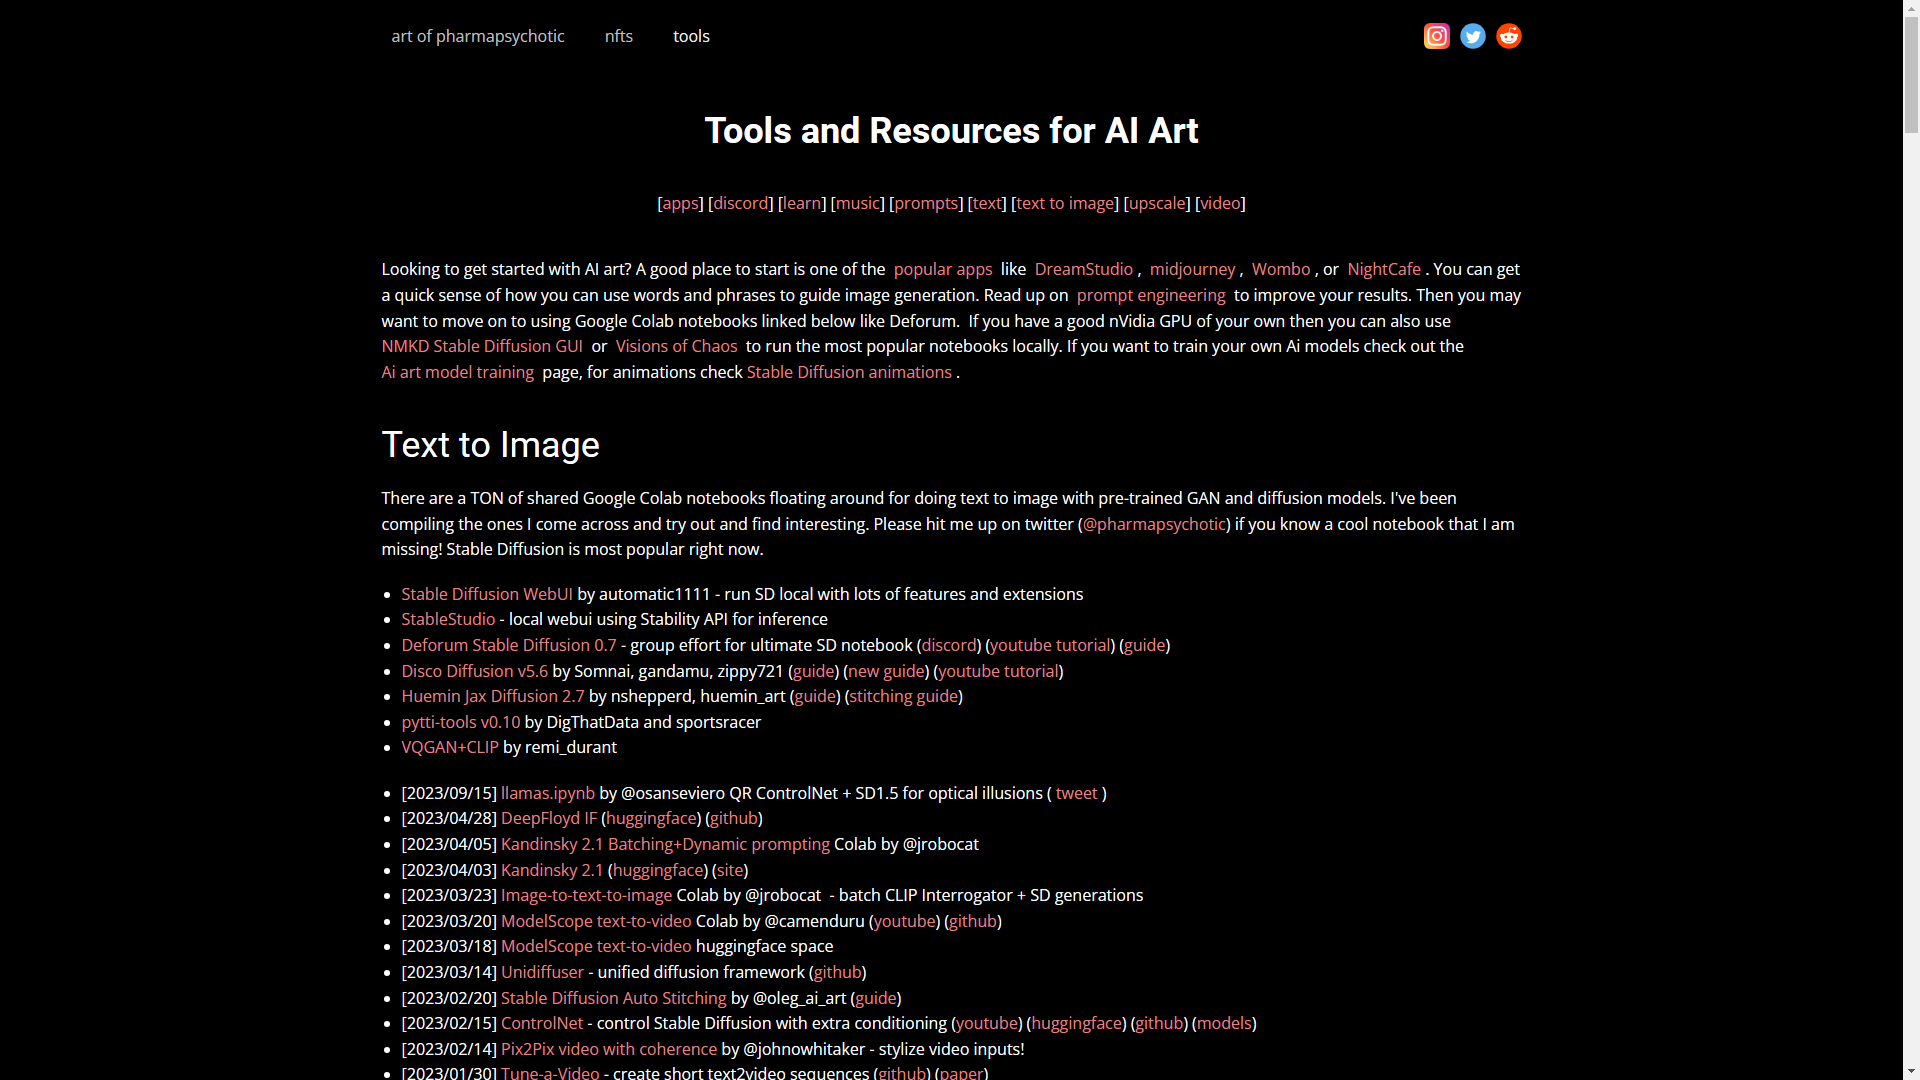
Task: Open the 'stitching guide' link
Action: [904, 696]
